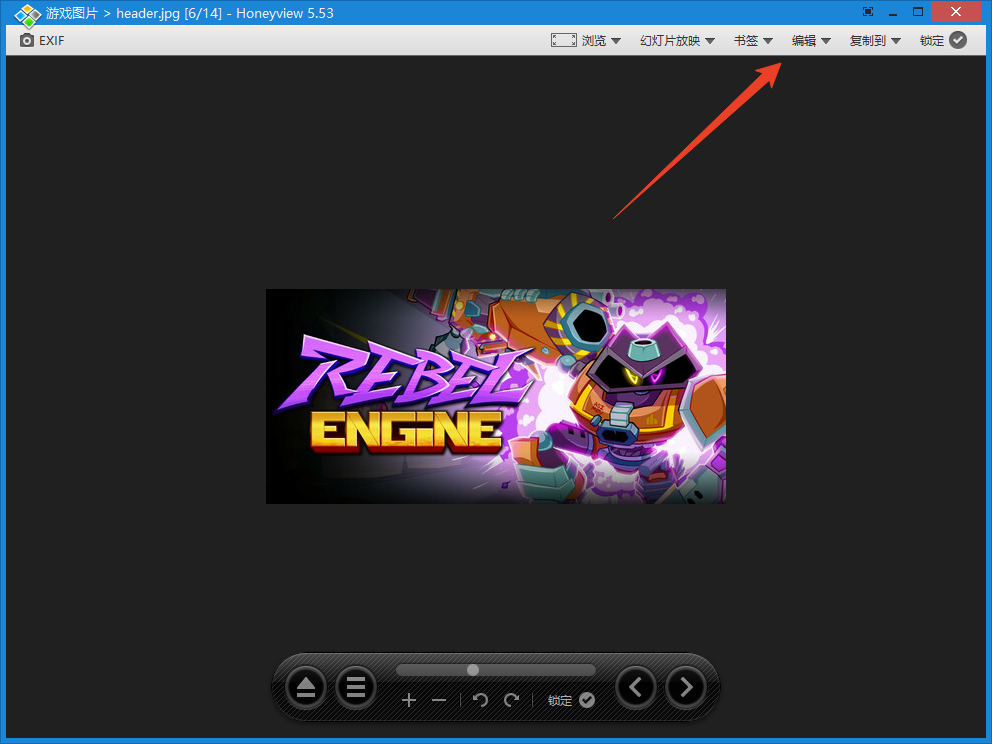Open the 编辑 edit menu
The width and height of the screenshot is (992, 744).
coord(811,41)
